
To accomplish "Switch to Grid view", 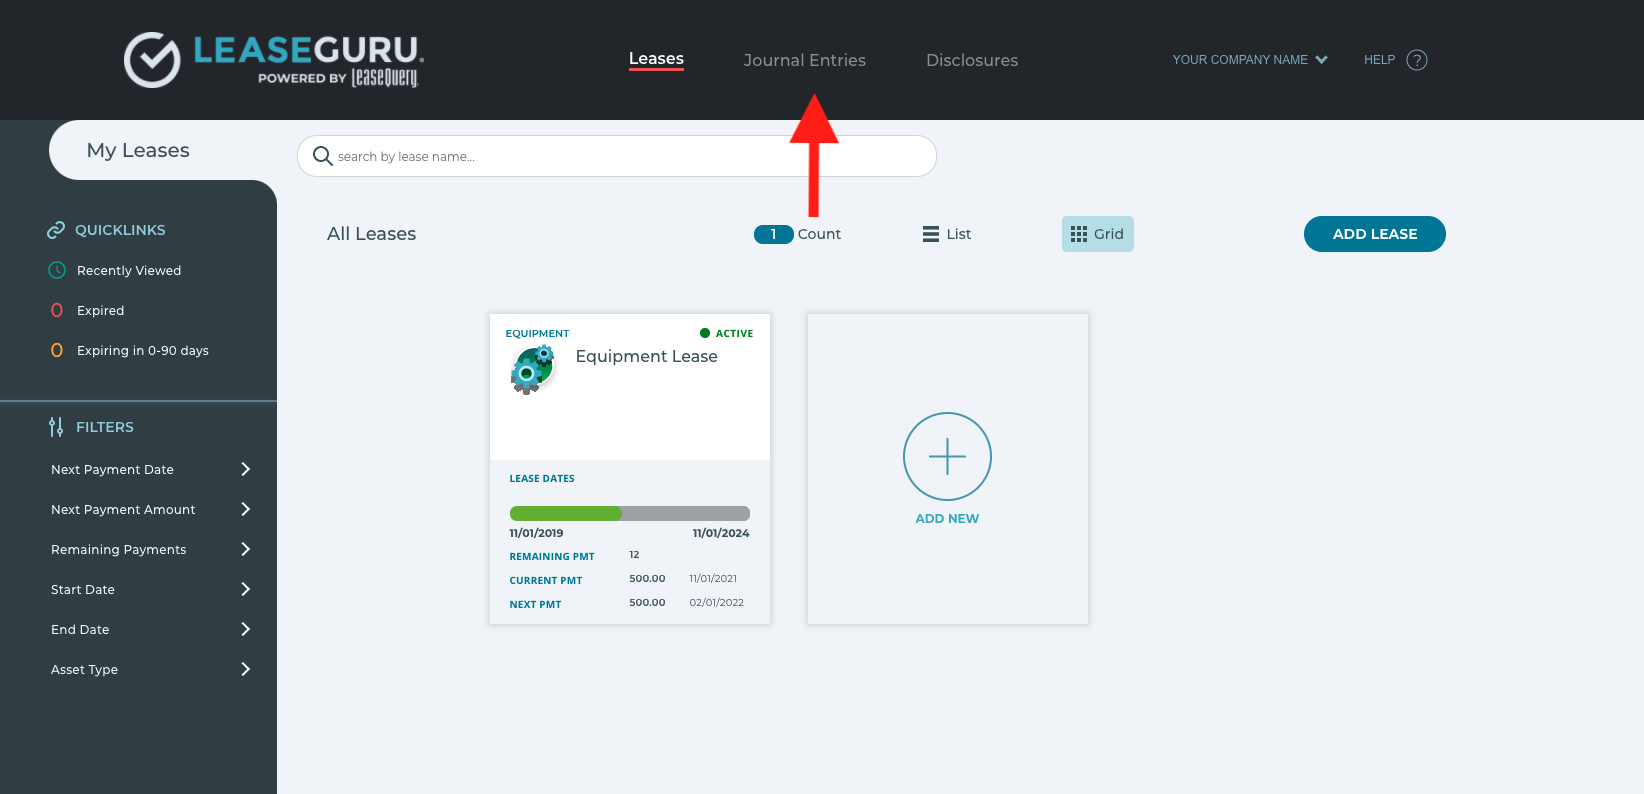I will pos(1097,234).
